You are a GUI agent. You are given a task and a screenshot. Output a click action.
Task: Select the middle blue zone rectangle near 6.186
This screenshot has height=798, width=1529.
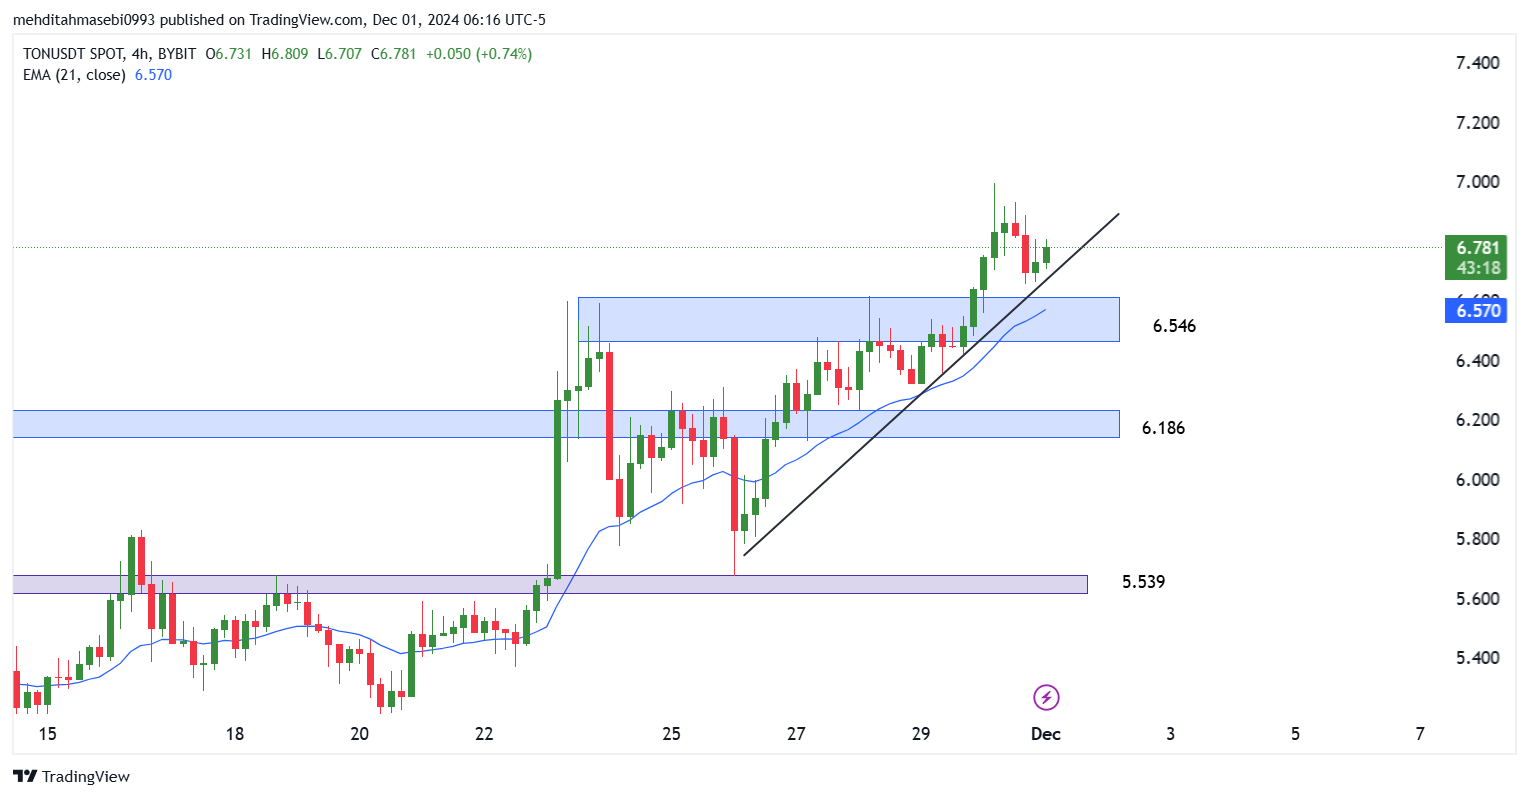566,423
